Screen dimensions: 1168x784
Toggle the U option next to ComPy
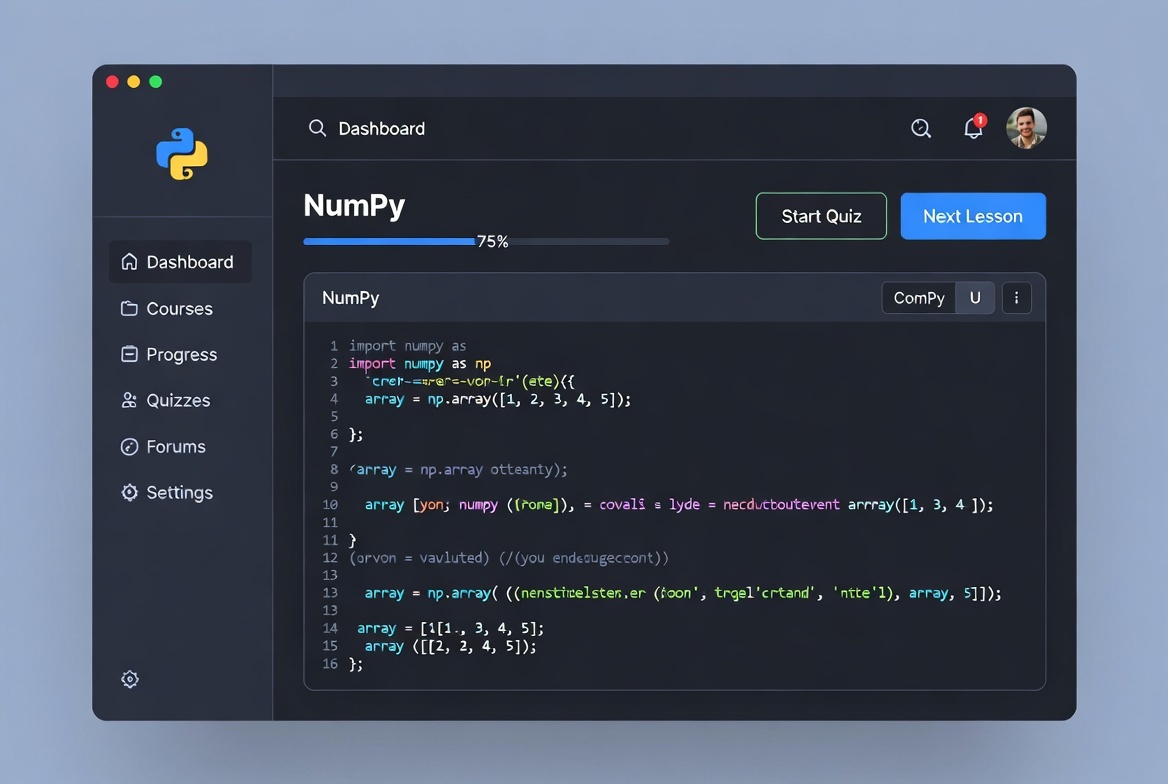975,297
